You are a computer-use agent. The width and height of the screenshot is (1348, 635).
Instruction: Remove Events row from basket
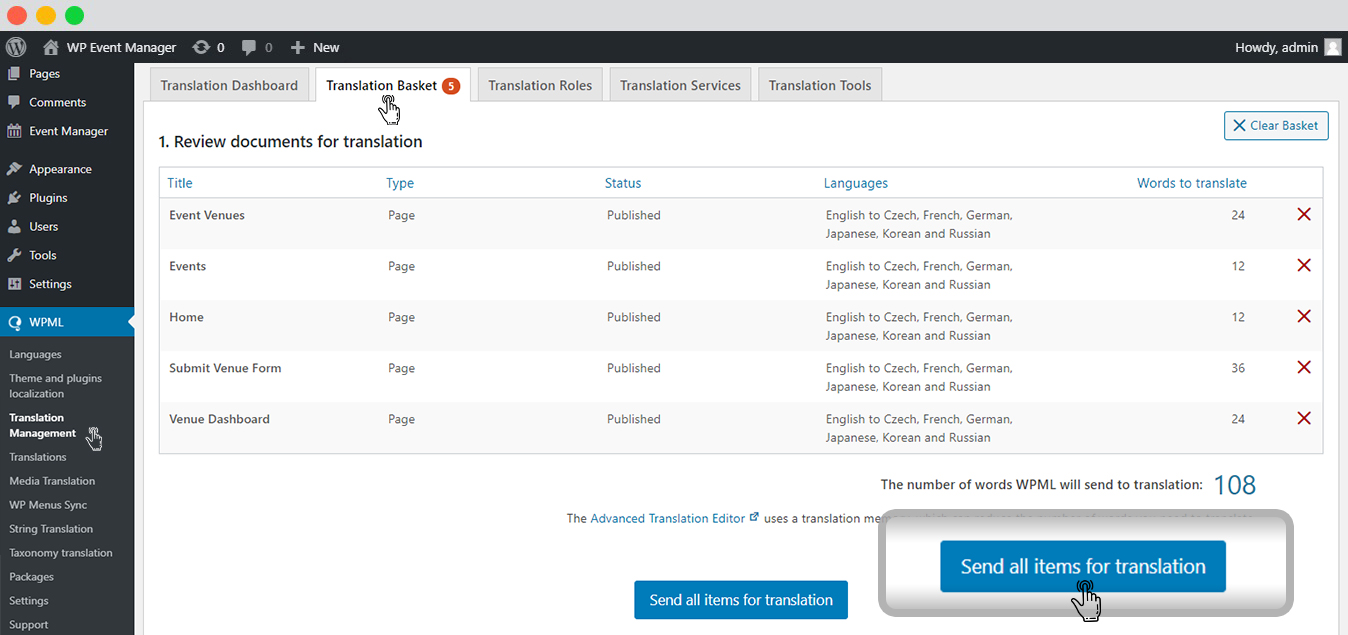[x=1304, y=265]
